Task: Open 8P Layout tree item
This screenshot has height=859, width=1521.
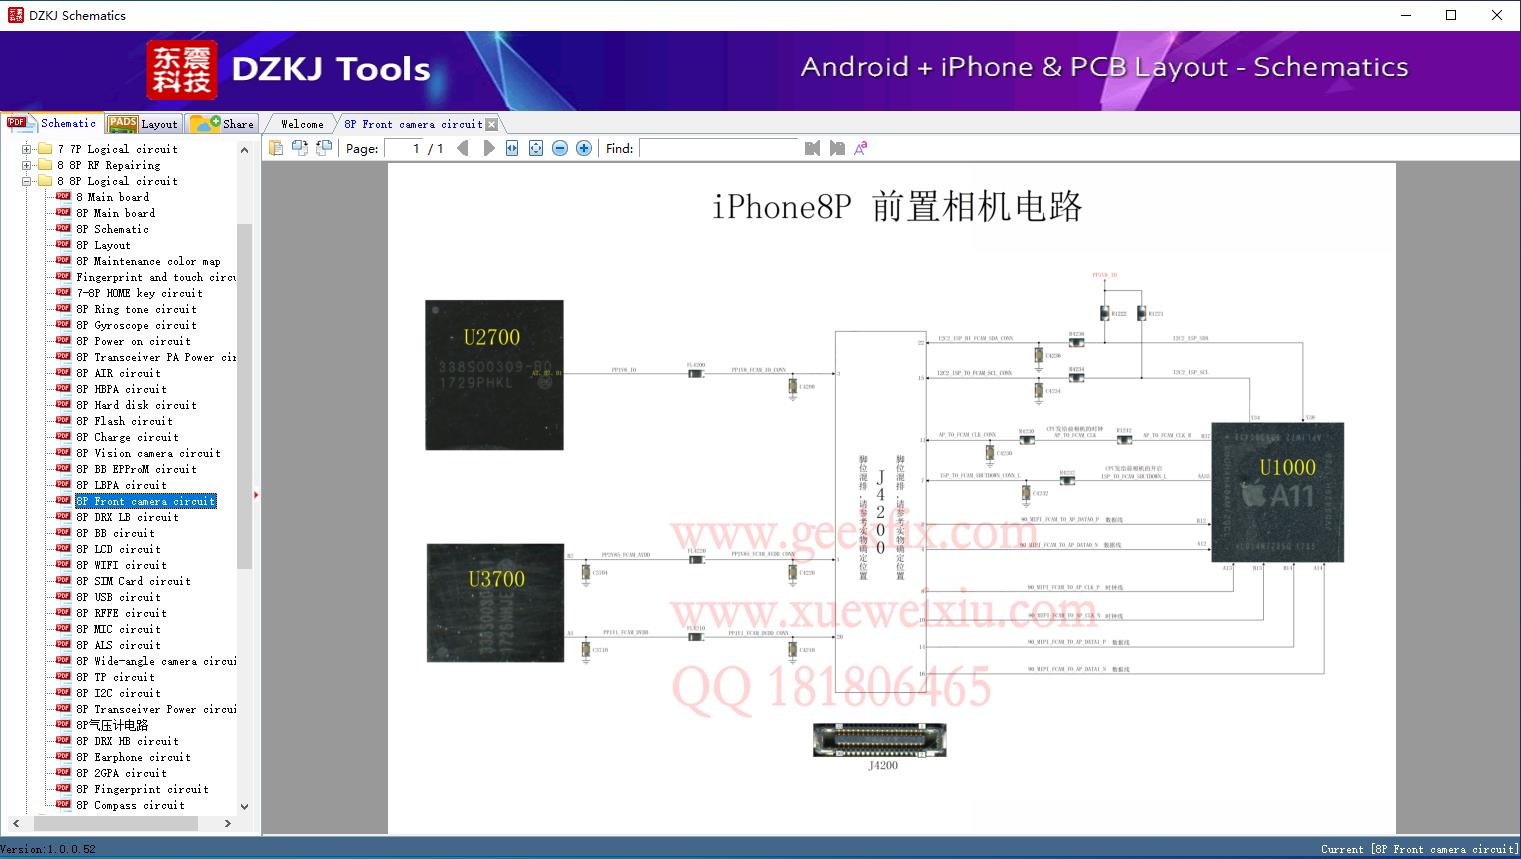Action: click(103, 245)
